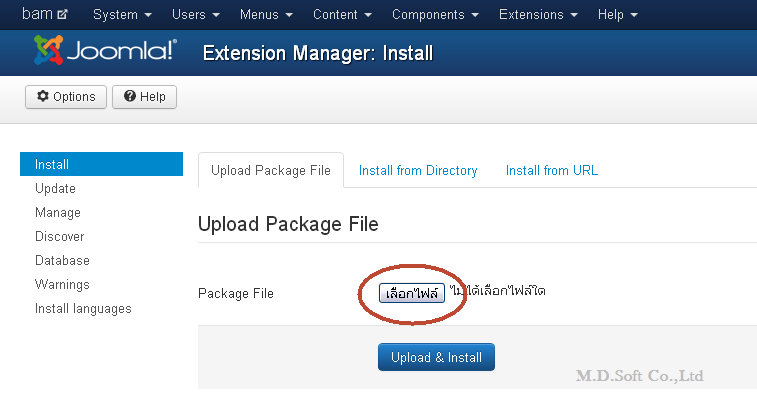Open the Users dropdown menu
757x412 pixels.
click(196, 14)
